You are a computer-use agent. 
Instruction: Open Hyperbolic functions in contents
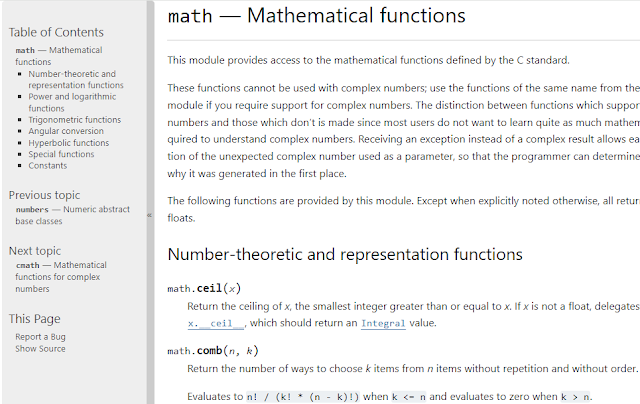[69, 143]
